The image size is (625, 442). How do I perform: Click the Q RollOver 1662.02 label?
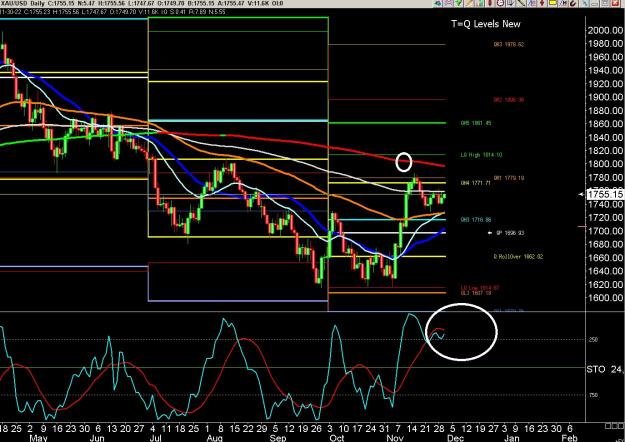pos(518,257)
